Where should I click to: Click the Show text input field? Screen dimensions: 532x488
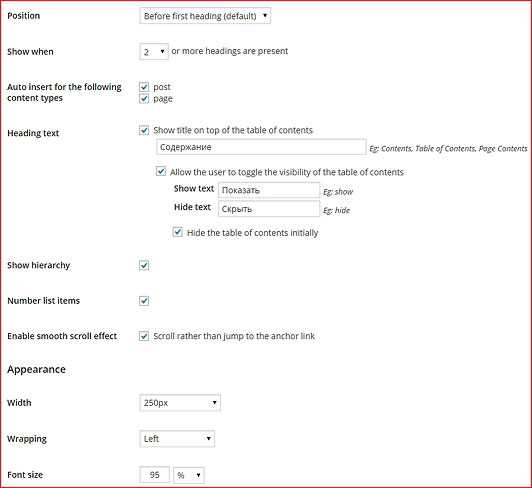(x=269, y=190)
